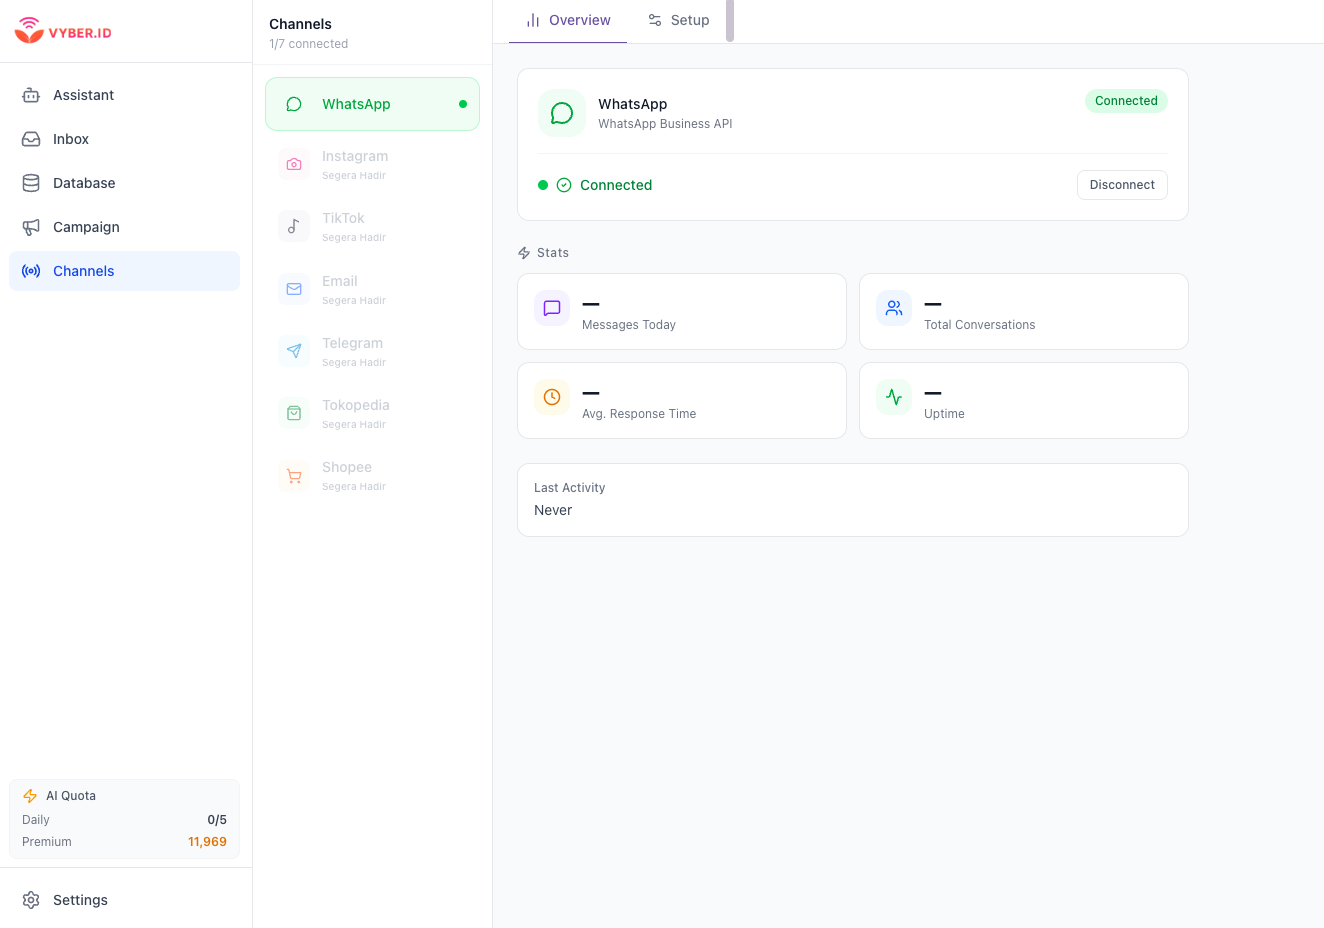Image resolution: width=1324 pixels, height=928 pixels.
Task: Select the Shopee channel label
Action: coord(347,467)
